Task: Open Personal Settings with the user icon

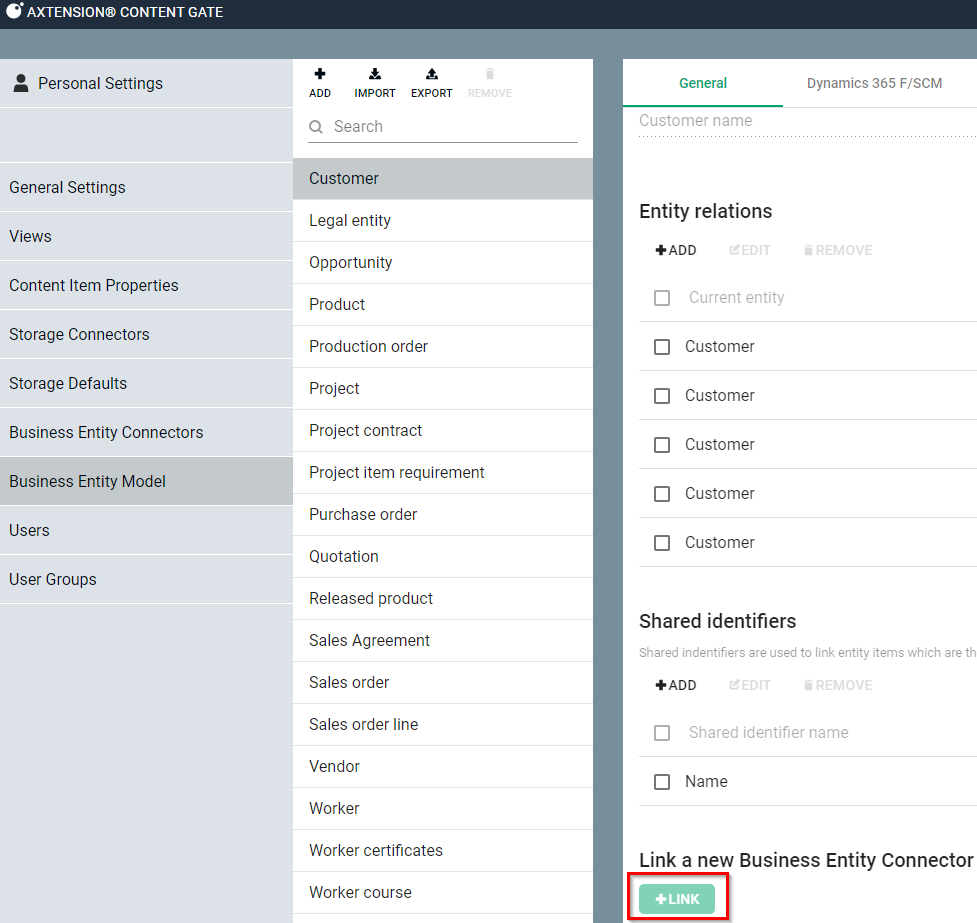Action: [x=21, y=84]
